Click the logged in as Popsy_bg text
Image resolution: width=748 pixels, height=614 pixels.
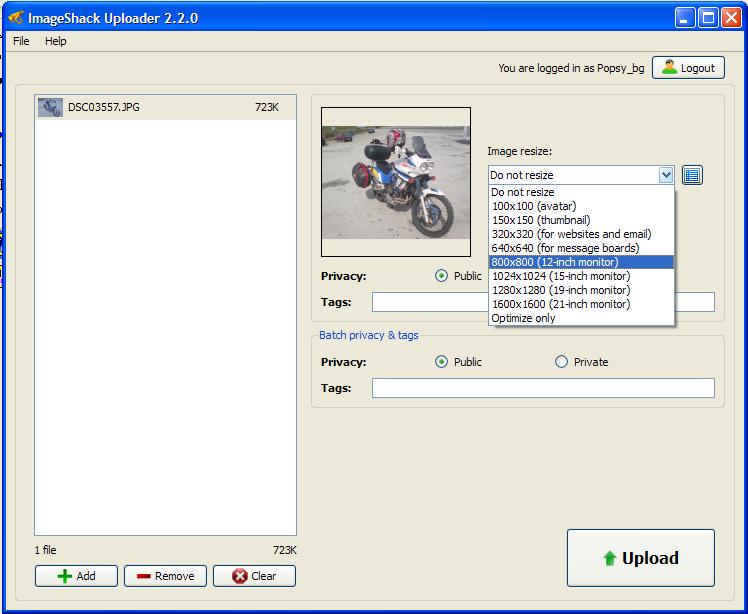(x=571, y=68)
